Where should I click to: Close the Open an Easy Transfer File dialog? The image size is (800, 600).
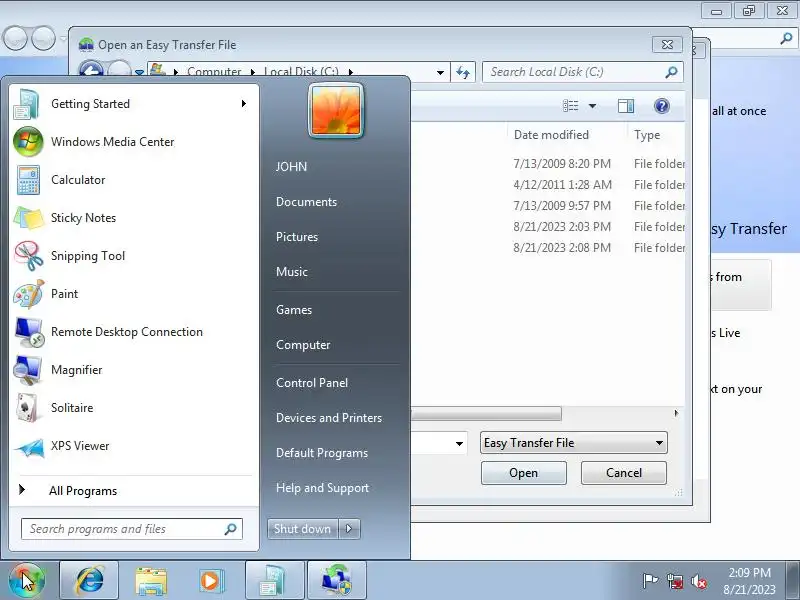[667, 44]
